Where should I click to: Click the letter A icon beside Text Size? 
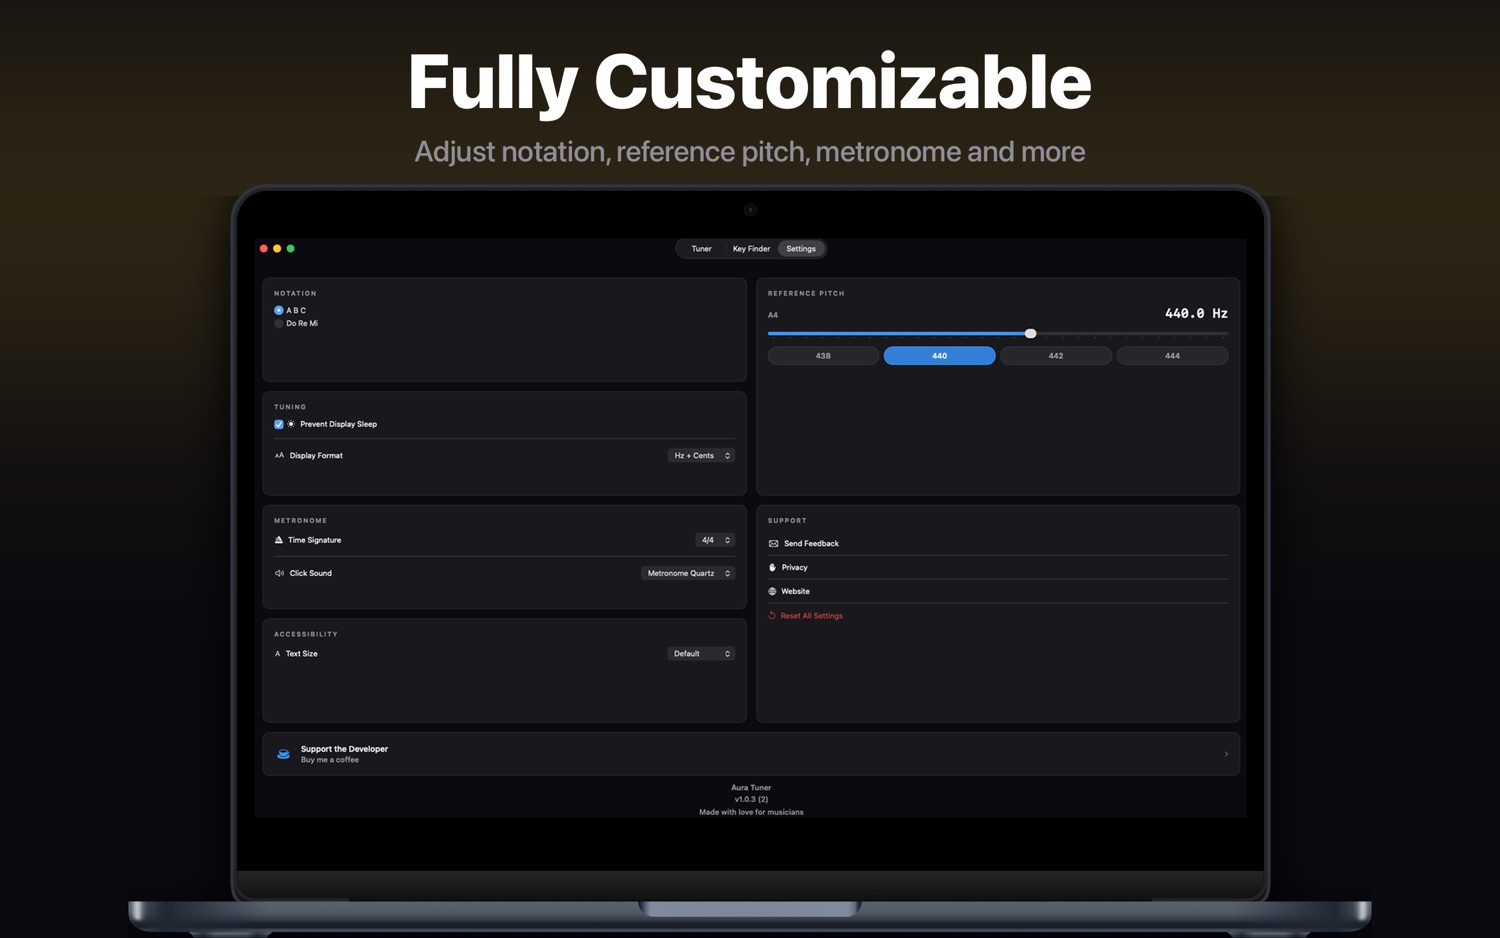click(x=278, y=654)
